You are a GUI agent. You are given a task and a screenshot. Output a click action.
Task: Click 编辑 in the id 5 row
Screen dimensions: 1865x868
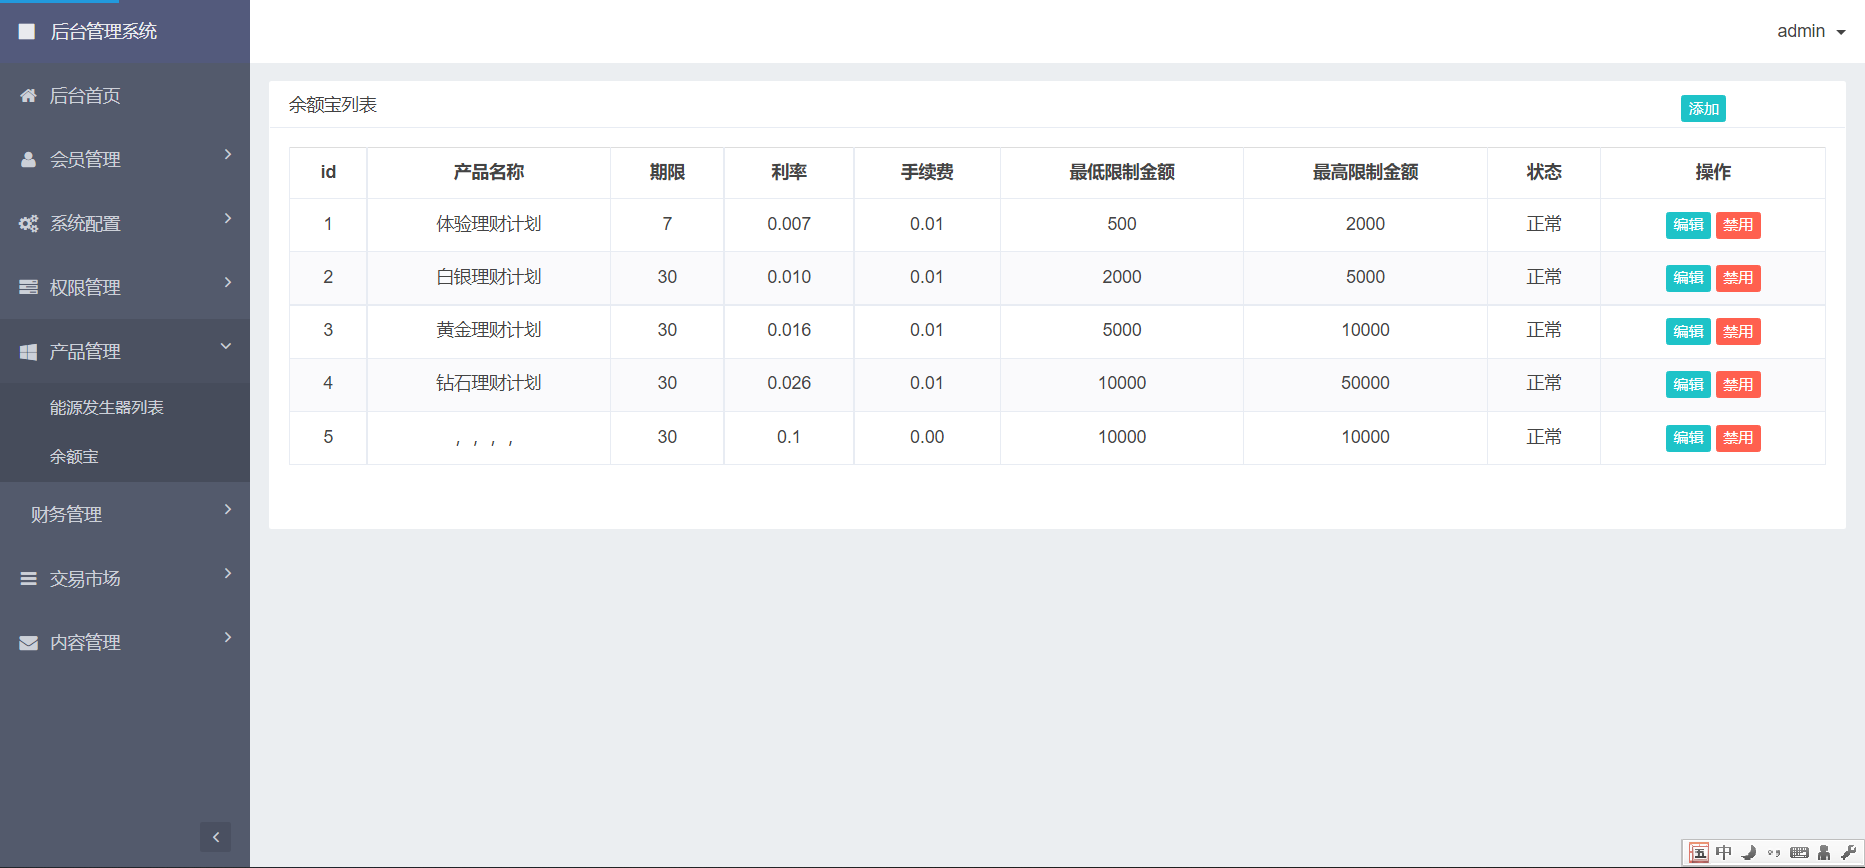(1688, 438)
